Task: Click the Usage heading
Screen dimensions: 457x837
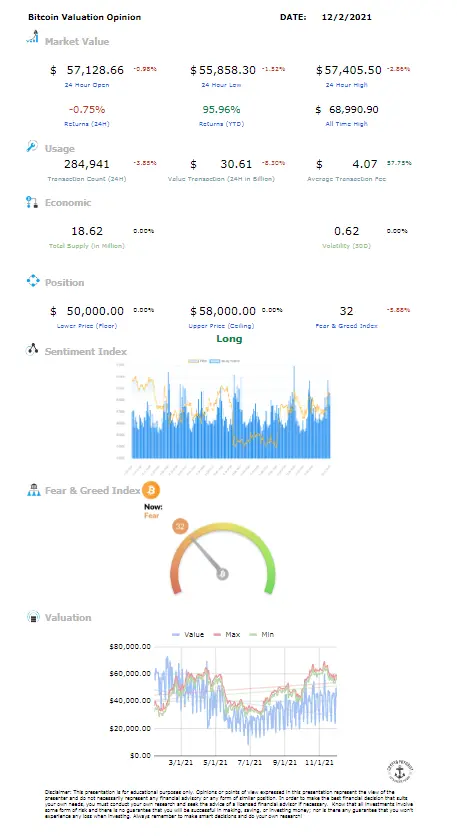Action: point(60,149)
